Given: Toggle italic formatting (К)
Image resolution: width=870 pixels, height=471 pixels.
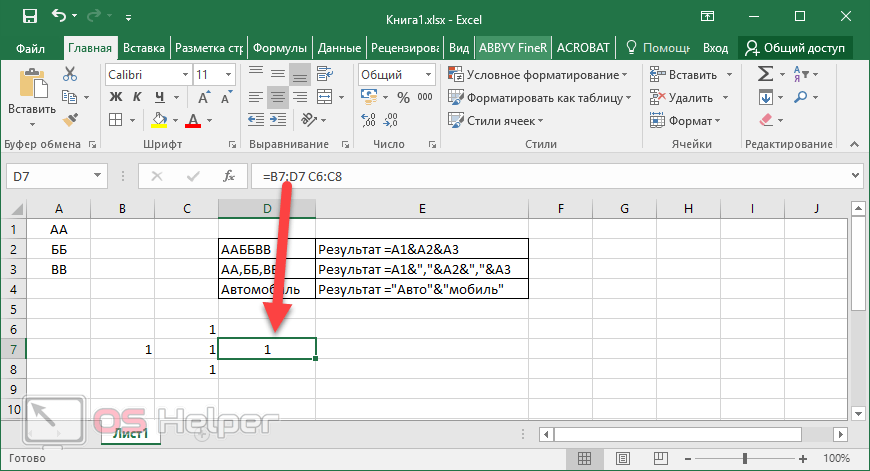Looking at the screenshot, I should pos(137,97).
